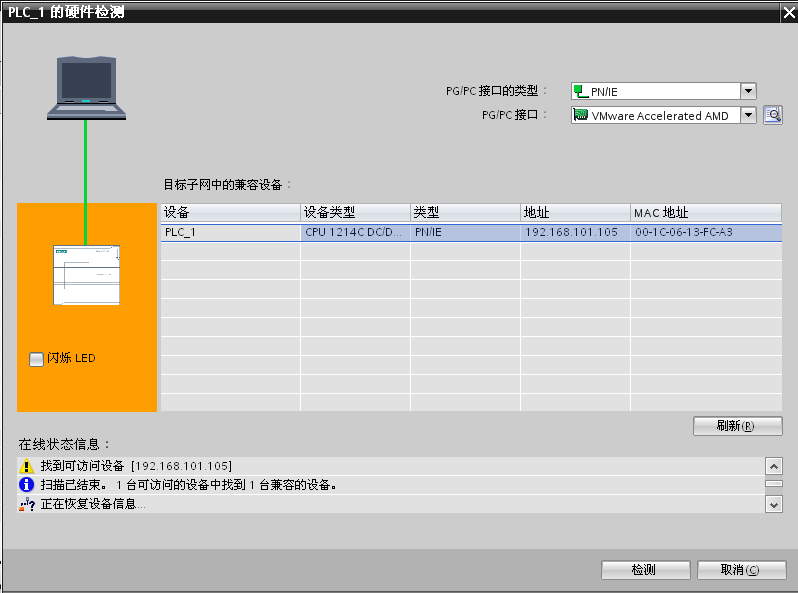798x593 pixels.
Task: Click the MAC 地址 column header
Action: click(x=706, y=212)
